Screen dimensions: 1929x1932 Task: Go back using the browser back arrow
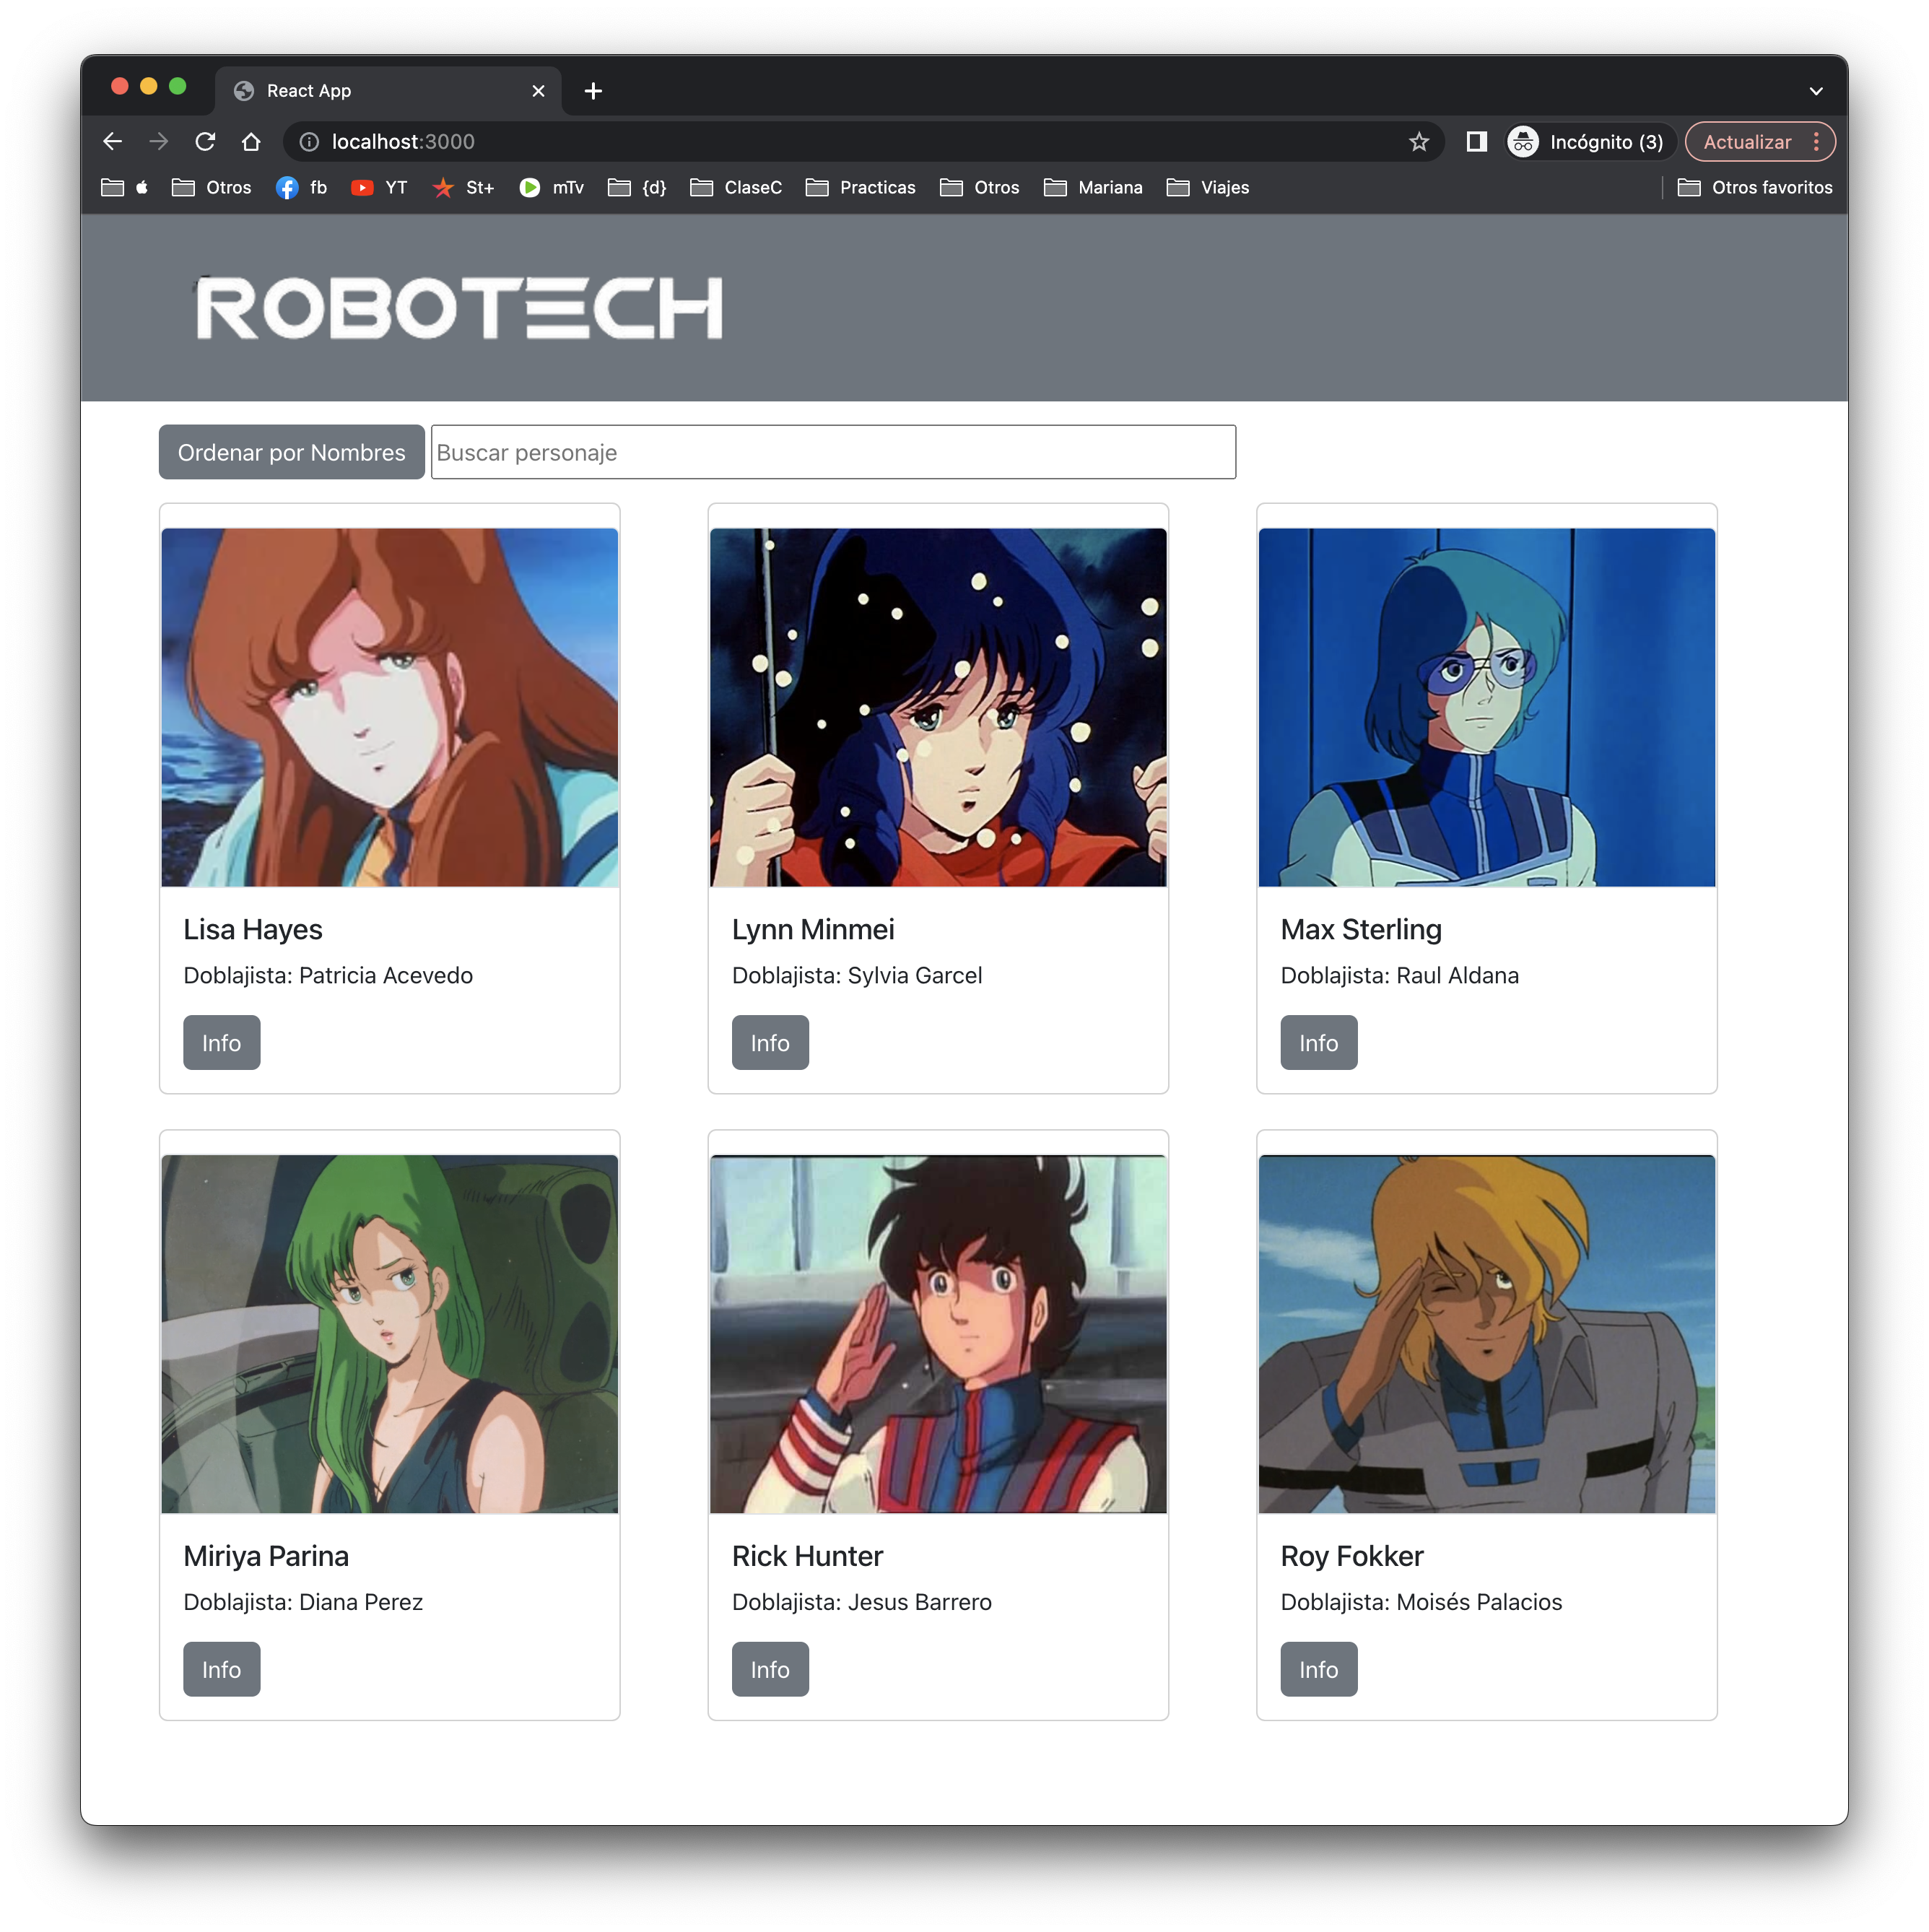tap(112, 142)
